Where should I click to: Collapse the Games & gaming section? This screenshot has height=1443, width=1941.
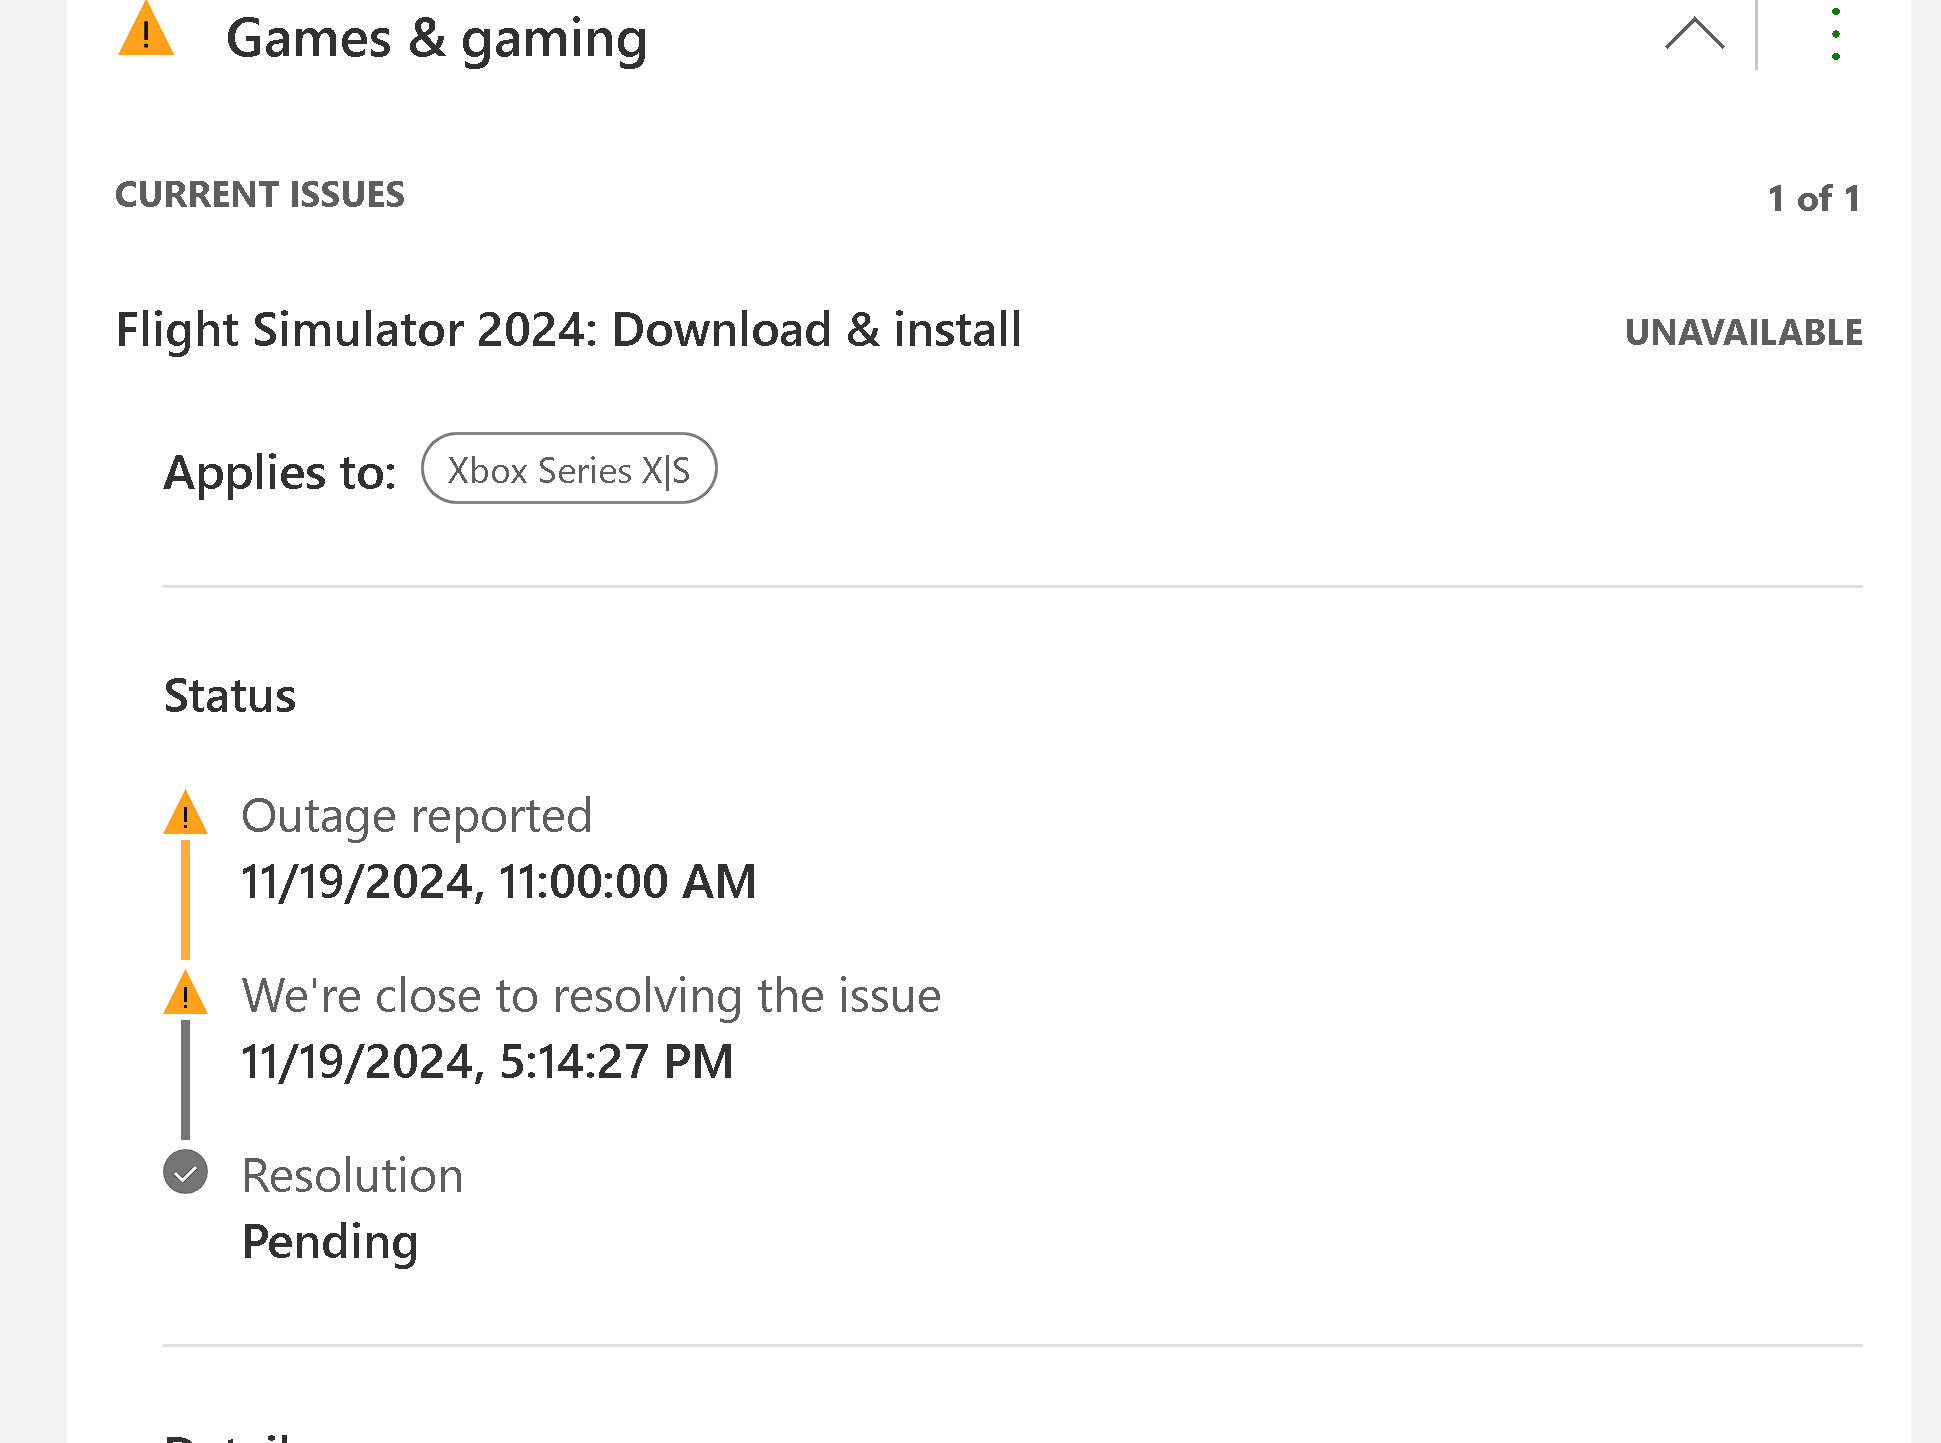click(x=1694, y=34)
